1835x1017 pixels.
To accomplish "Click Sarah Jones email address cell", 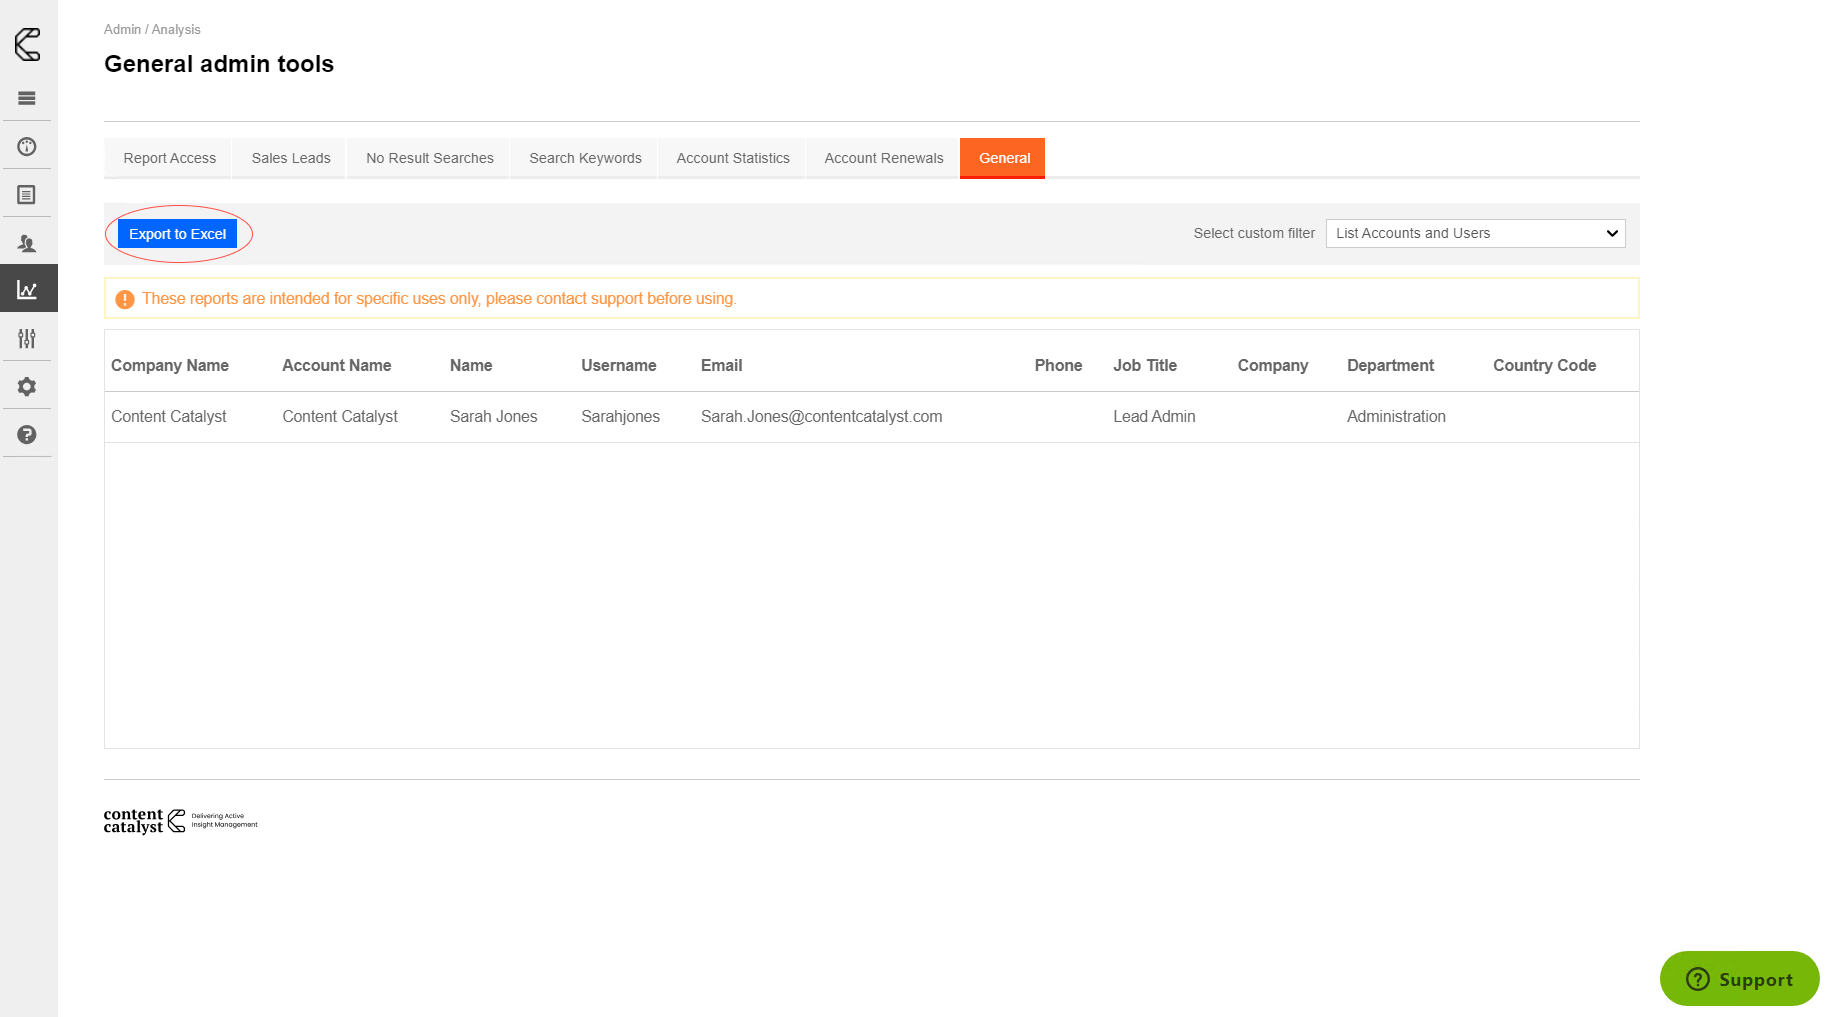I will pyautogui.click(x=821, y=417).
